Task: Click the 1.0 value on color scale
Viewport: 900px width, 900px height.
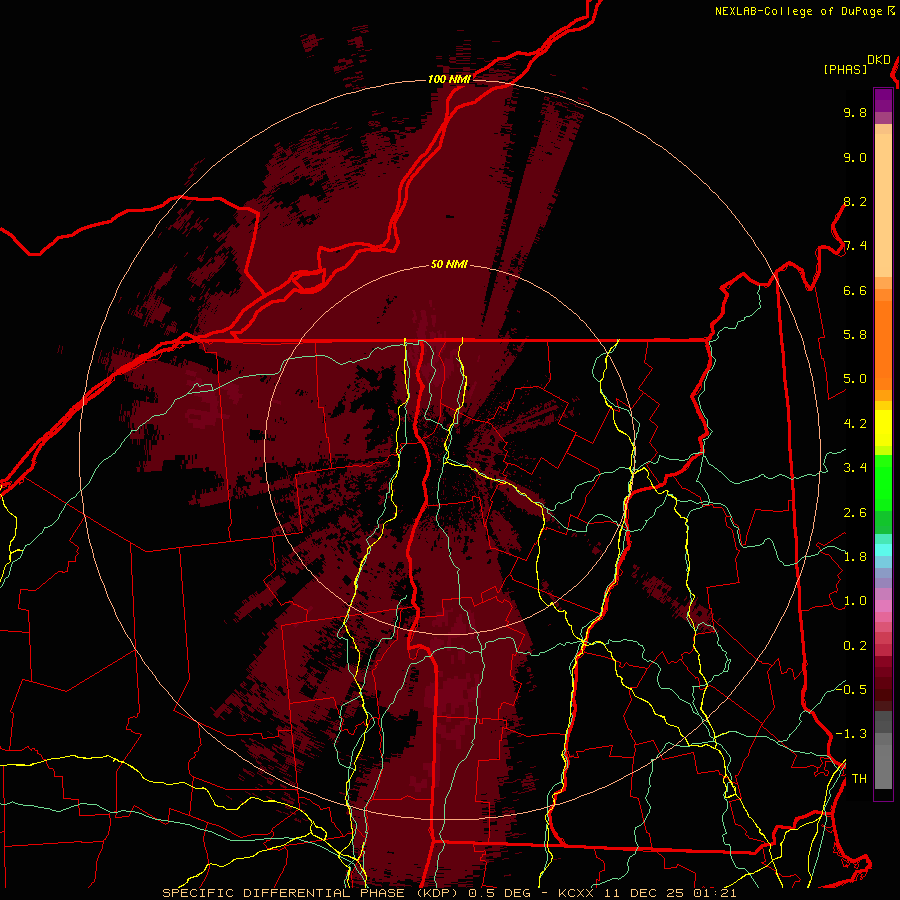Action: click(x=855, y=601)
